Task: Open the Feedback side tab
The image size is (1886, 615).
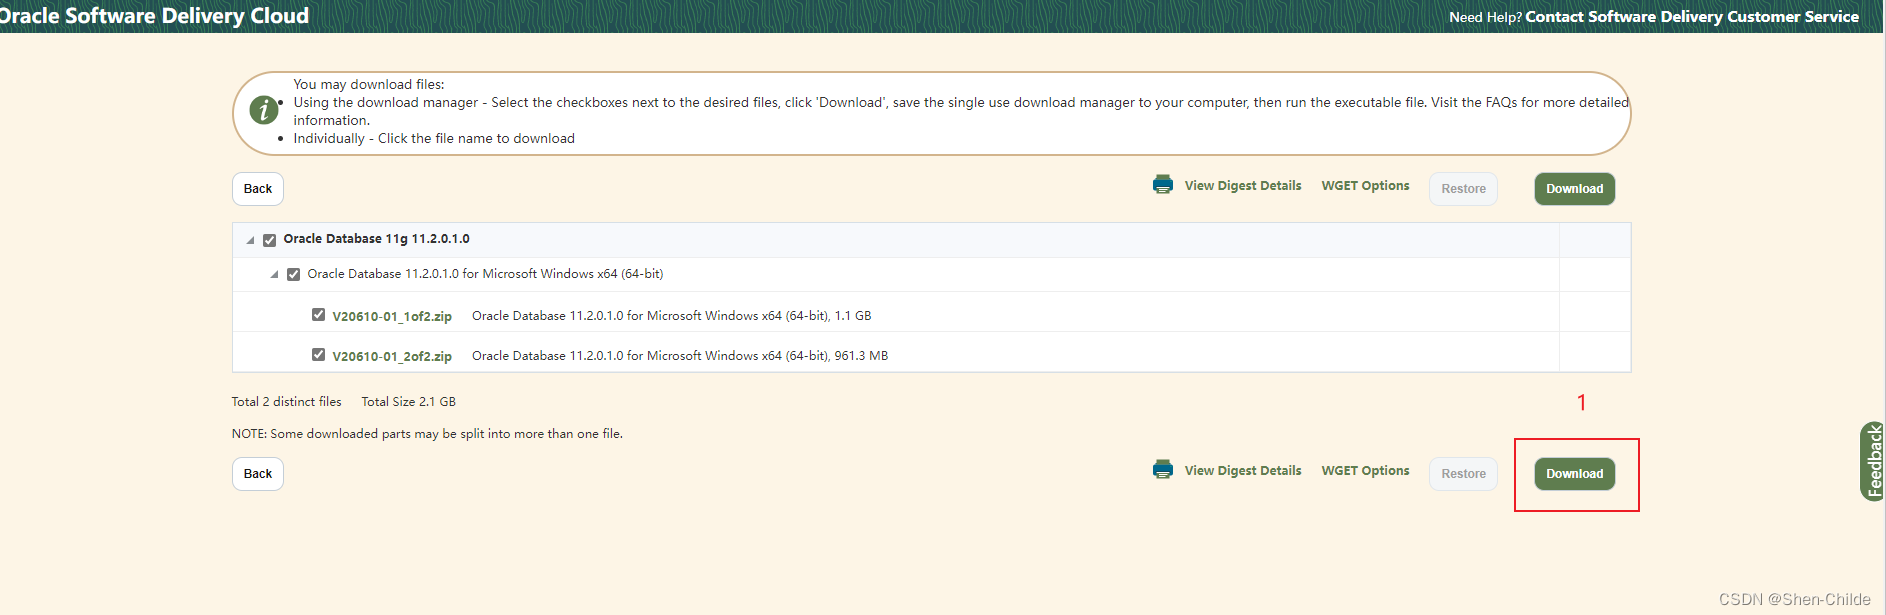Action: coord(1873,461)
